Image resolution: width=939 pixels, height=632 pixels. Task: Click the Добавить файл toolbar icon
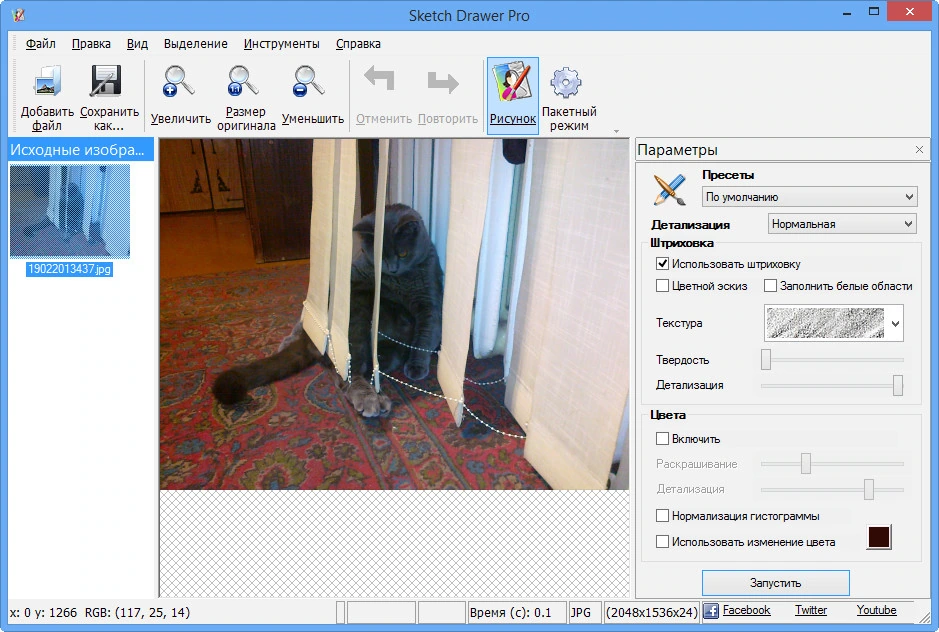(x=47, y=82)
